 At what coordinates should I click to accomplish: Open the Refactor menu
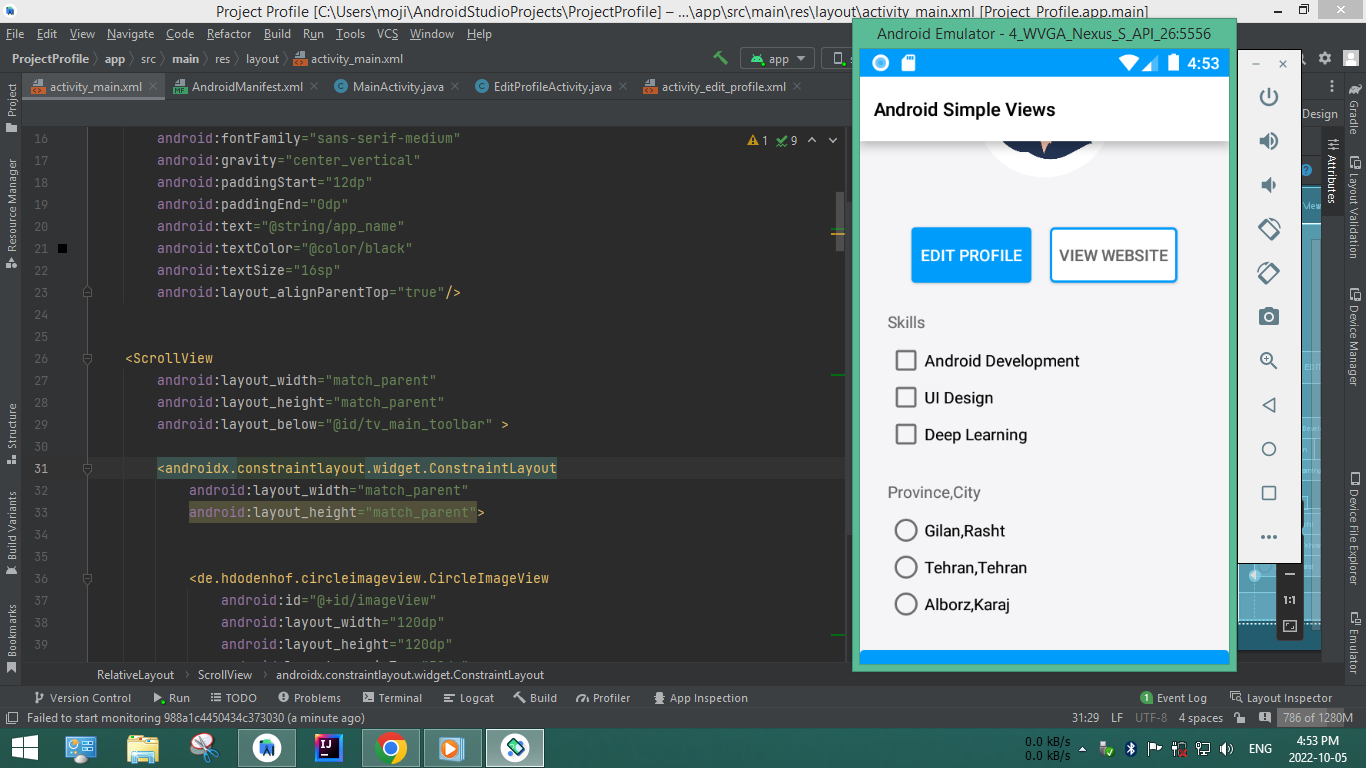click(229, 34)
